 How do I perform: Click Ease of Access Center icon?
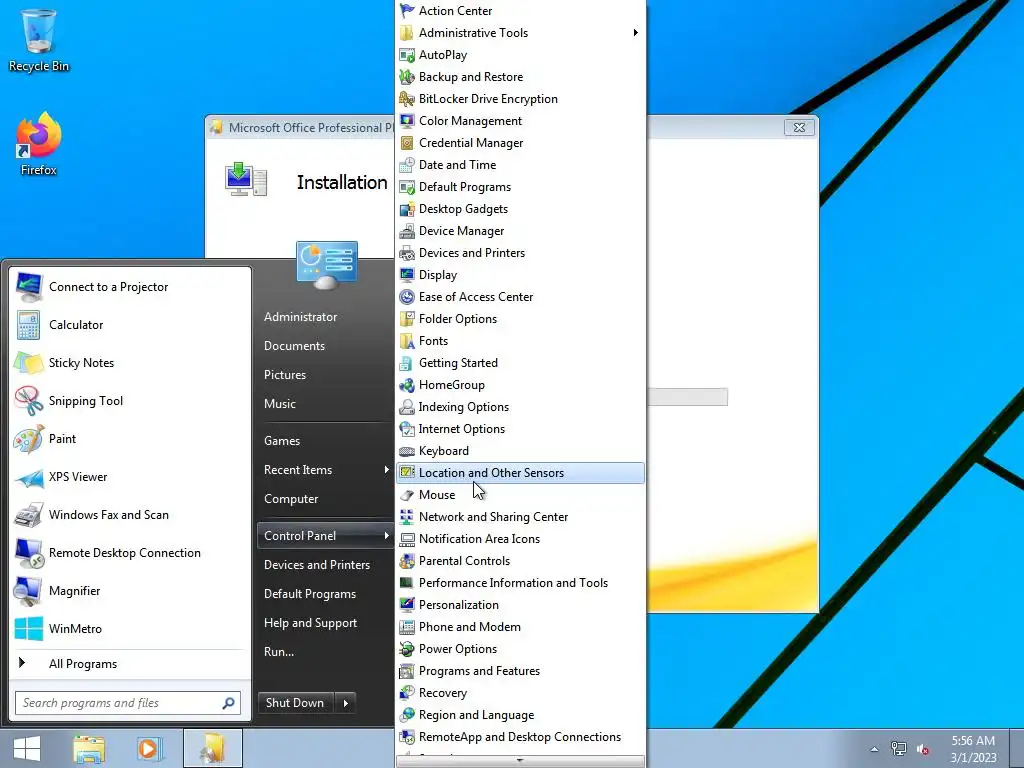[x=407, y=297]
